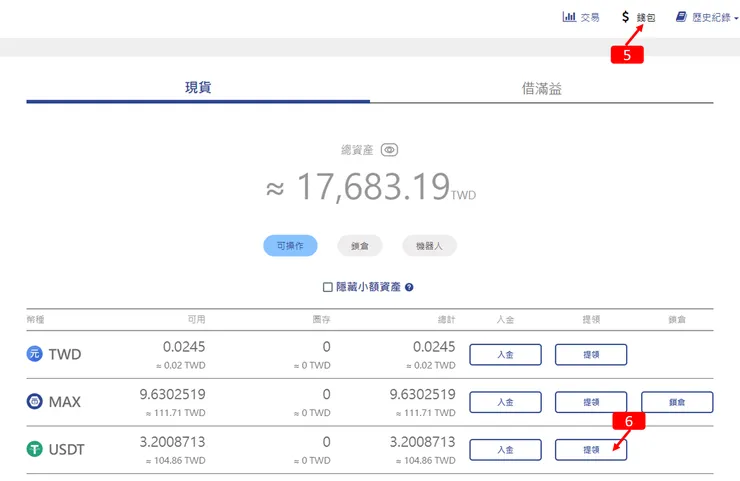The height and width of the screenshot is (481, 740).
Task: Click the help question mark next to 隱藏小額資產
Action: coord(409,287)
